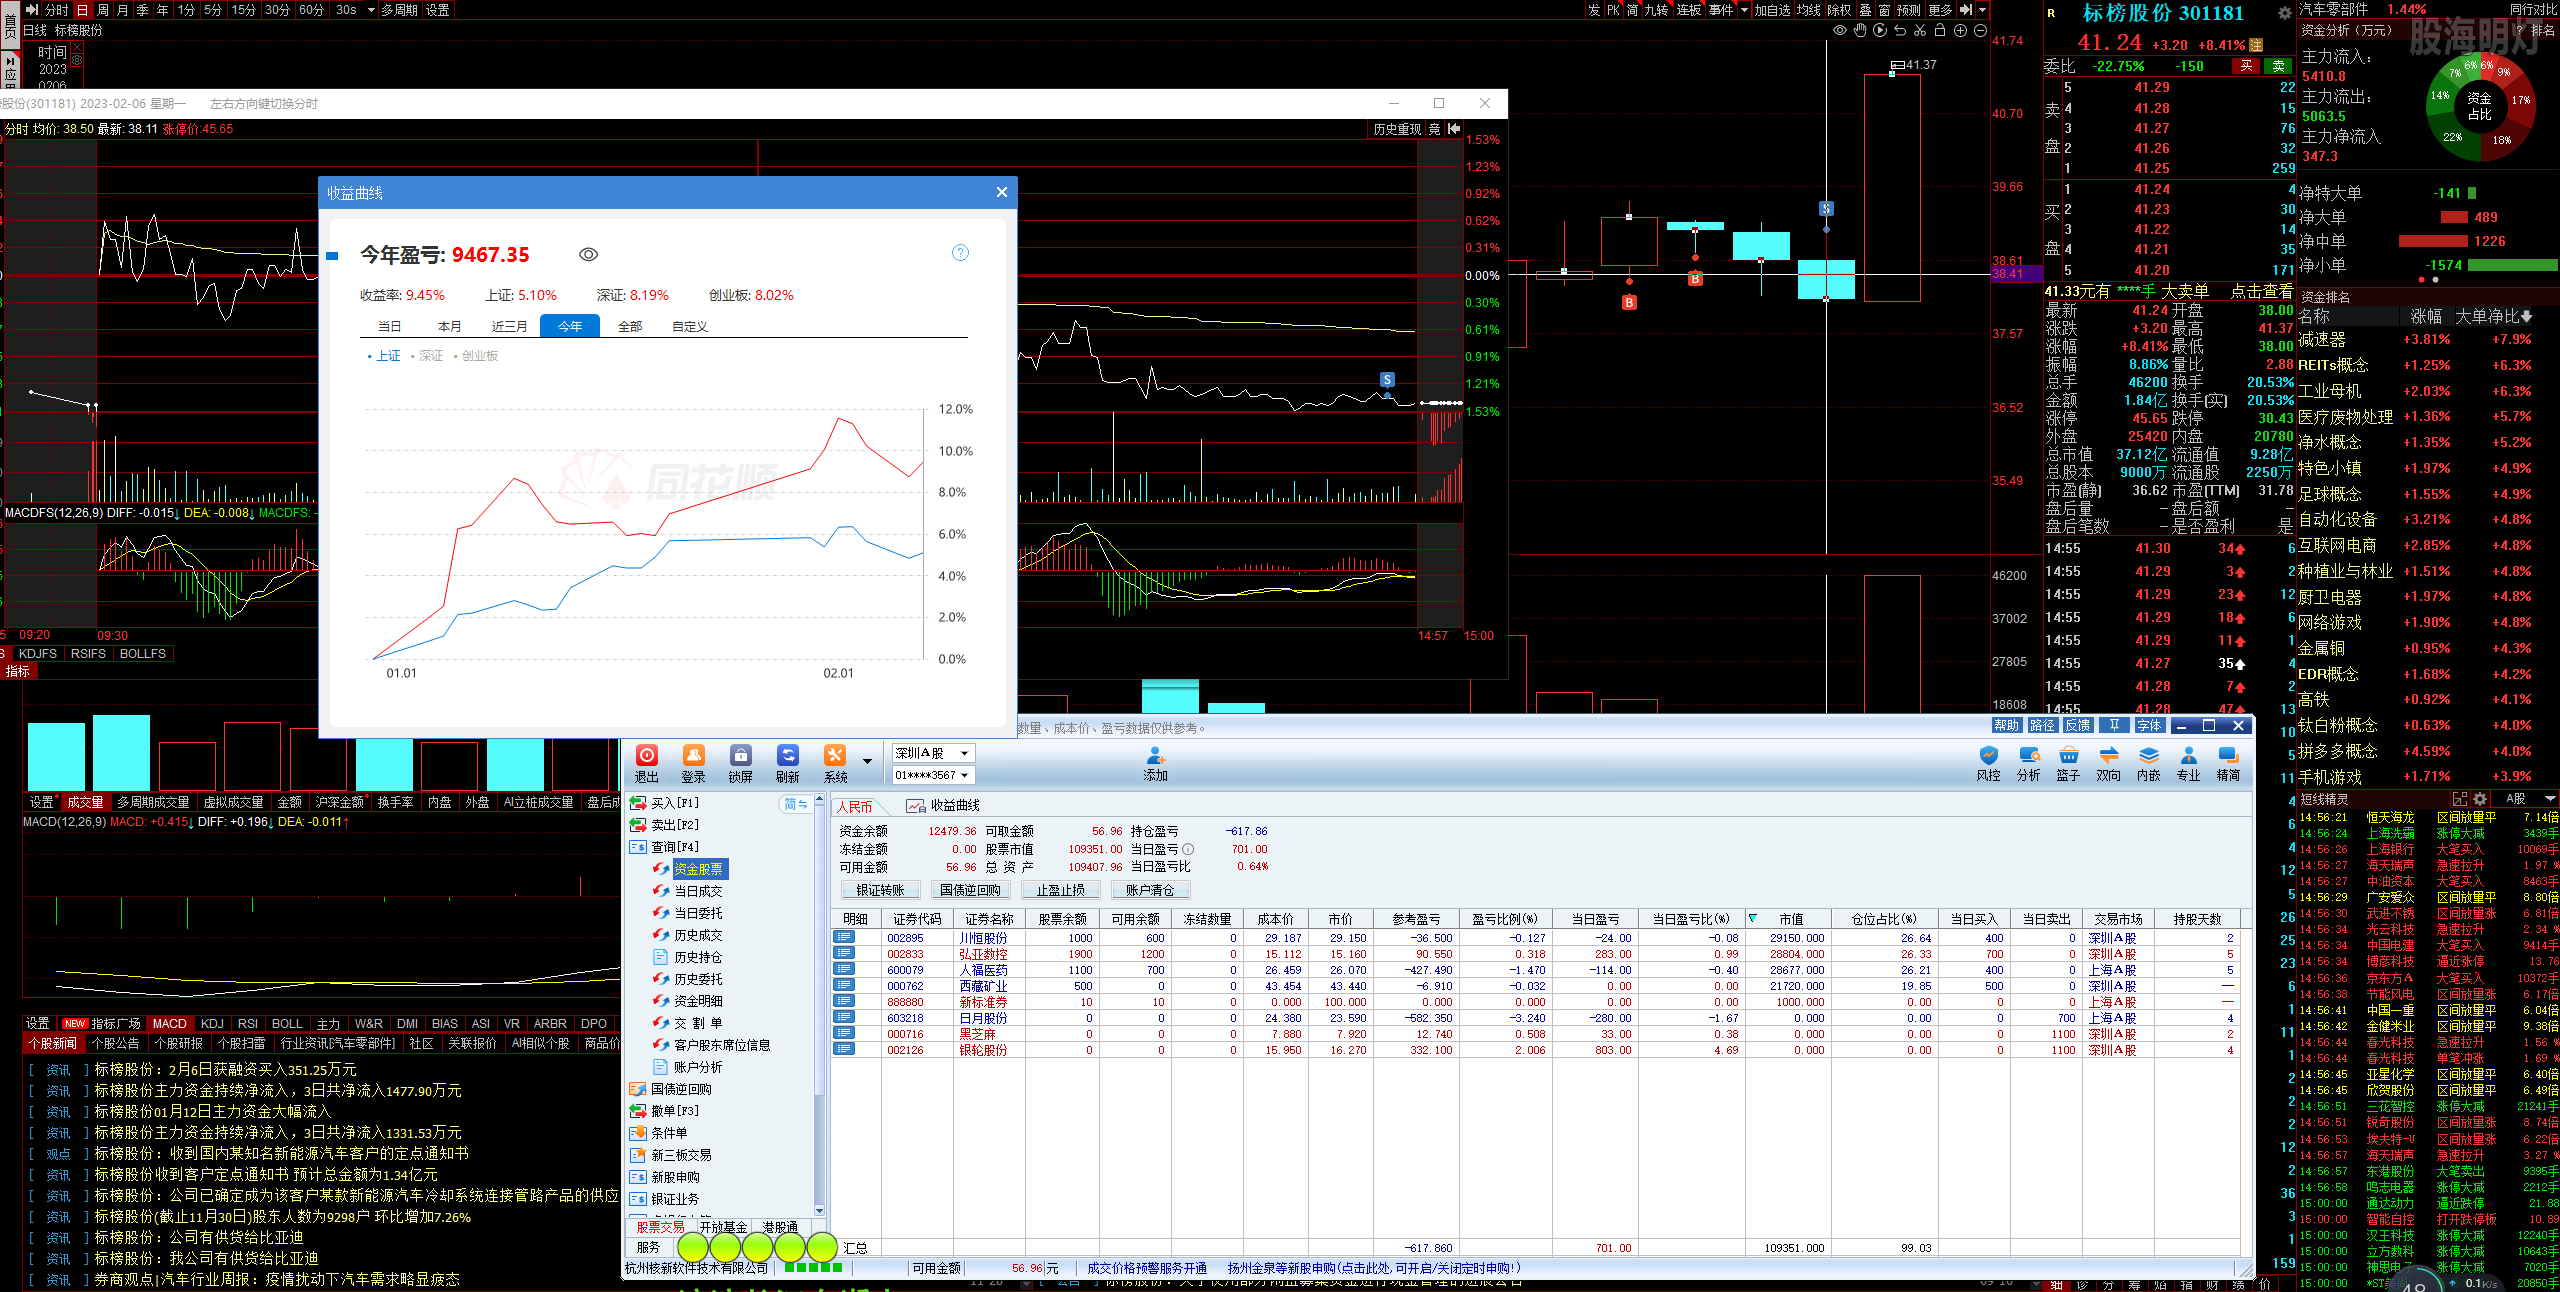Open the 分析 analysis icon
The height and width of the screenshot is (1292, 2560).
point(2028,764)
